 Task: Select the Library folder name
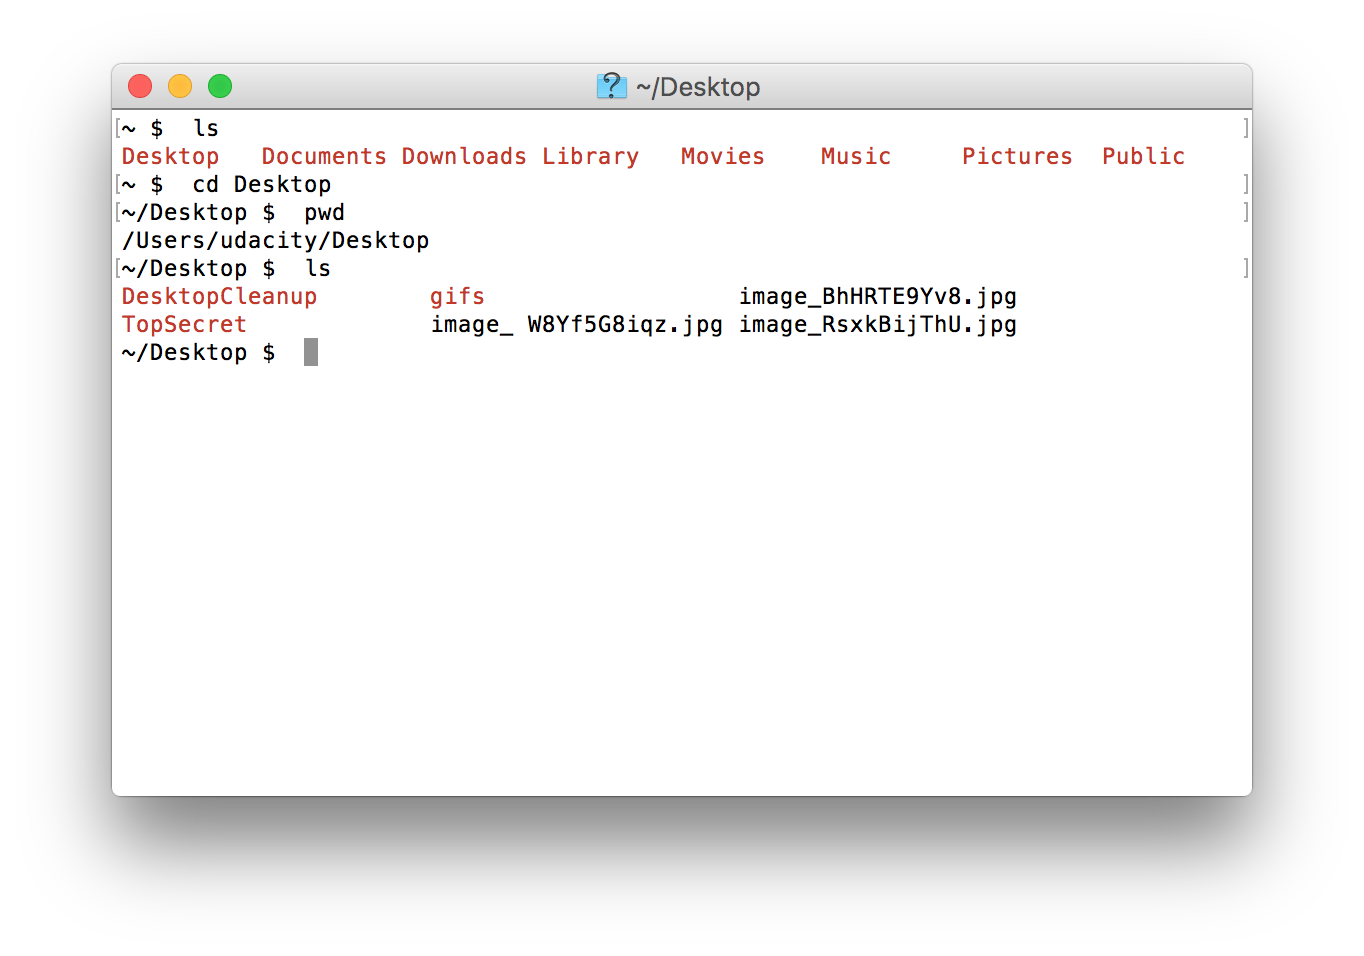[590, 156]
